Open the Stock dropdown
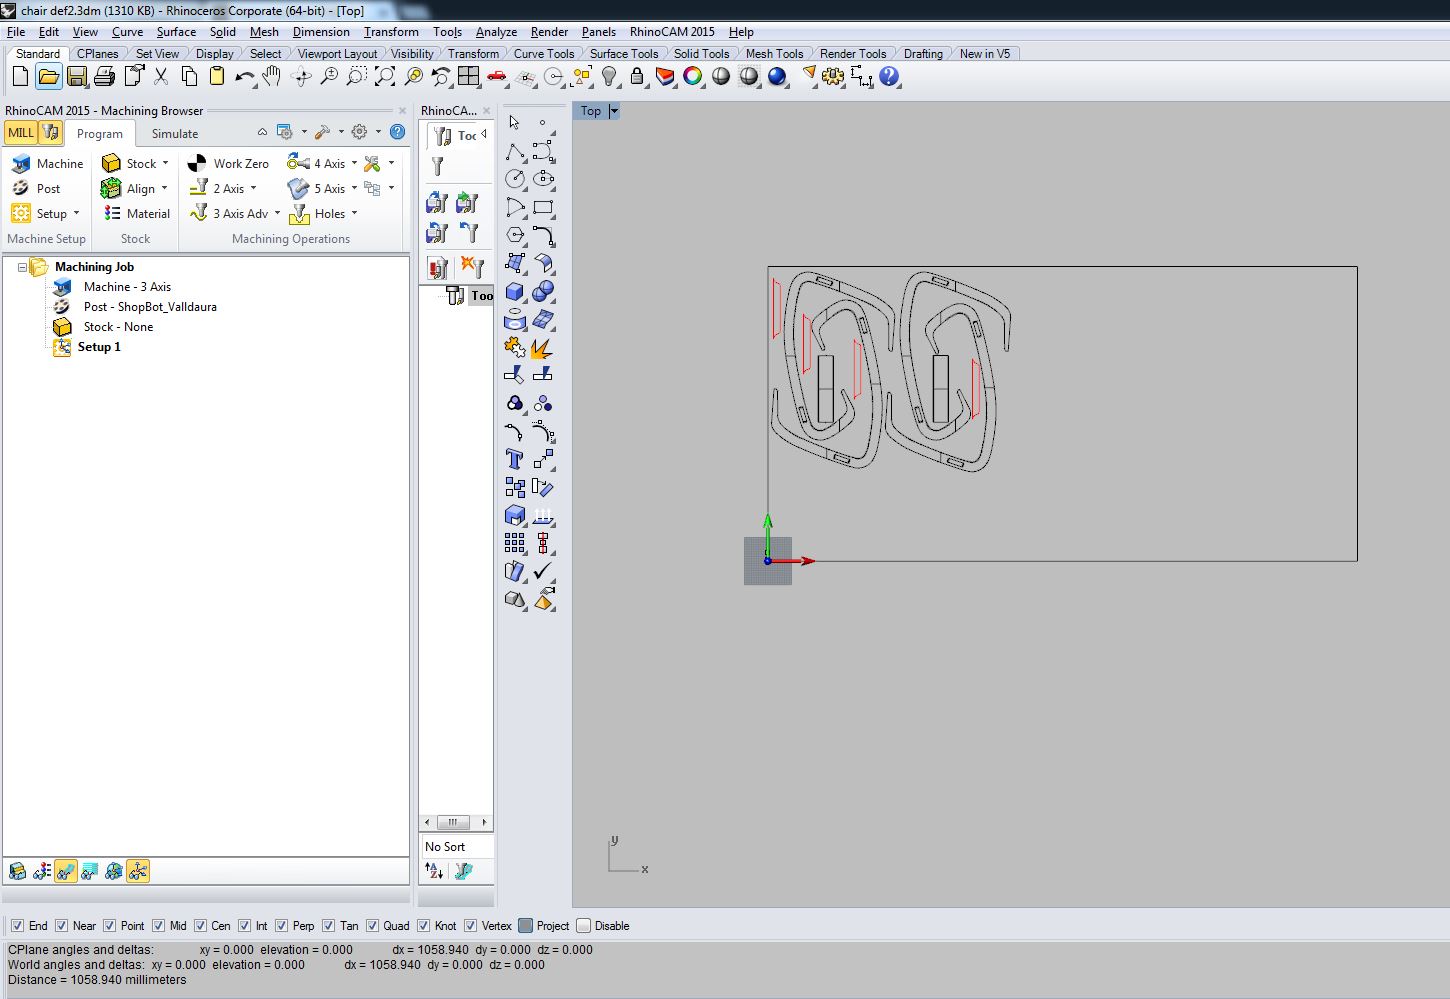 click(165, 163)
